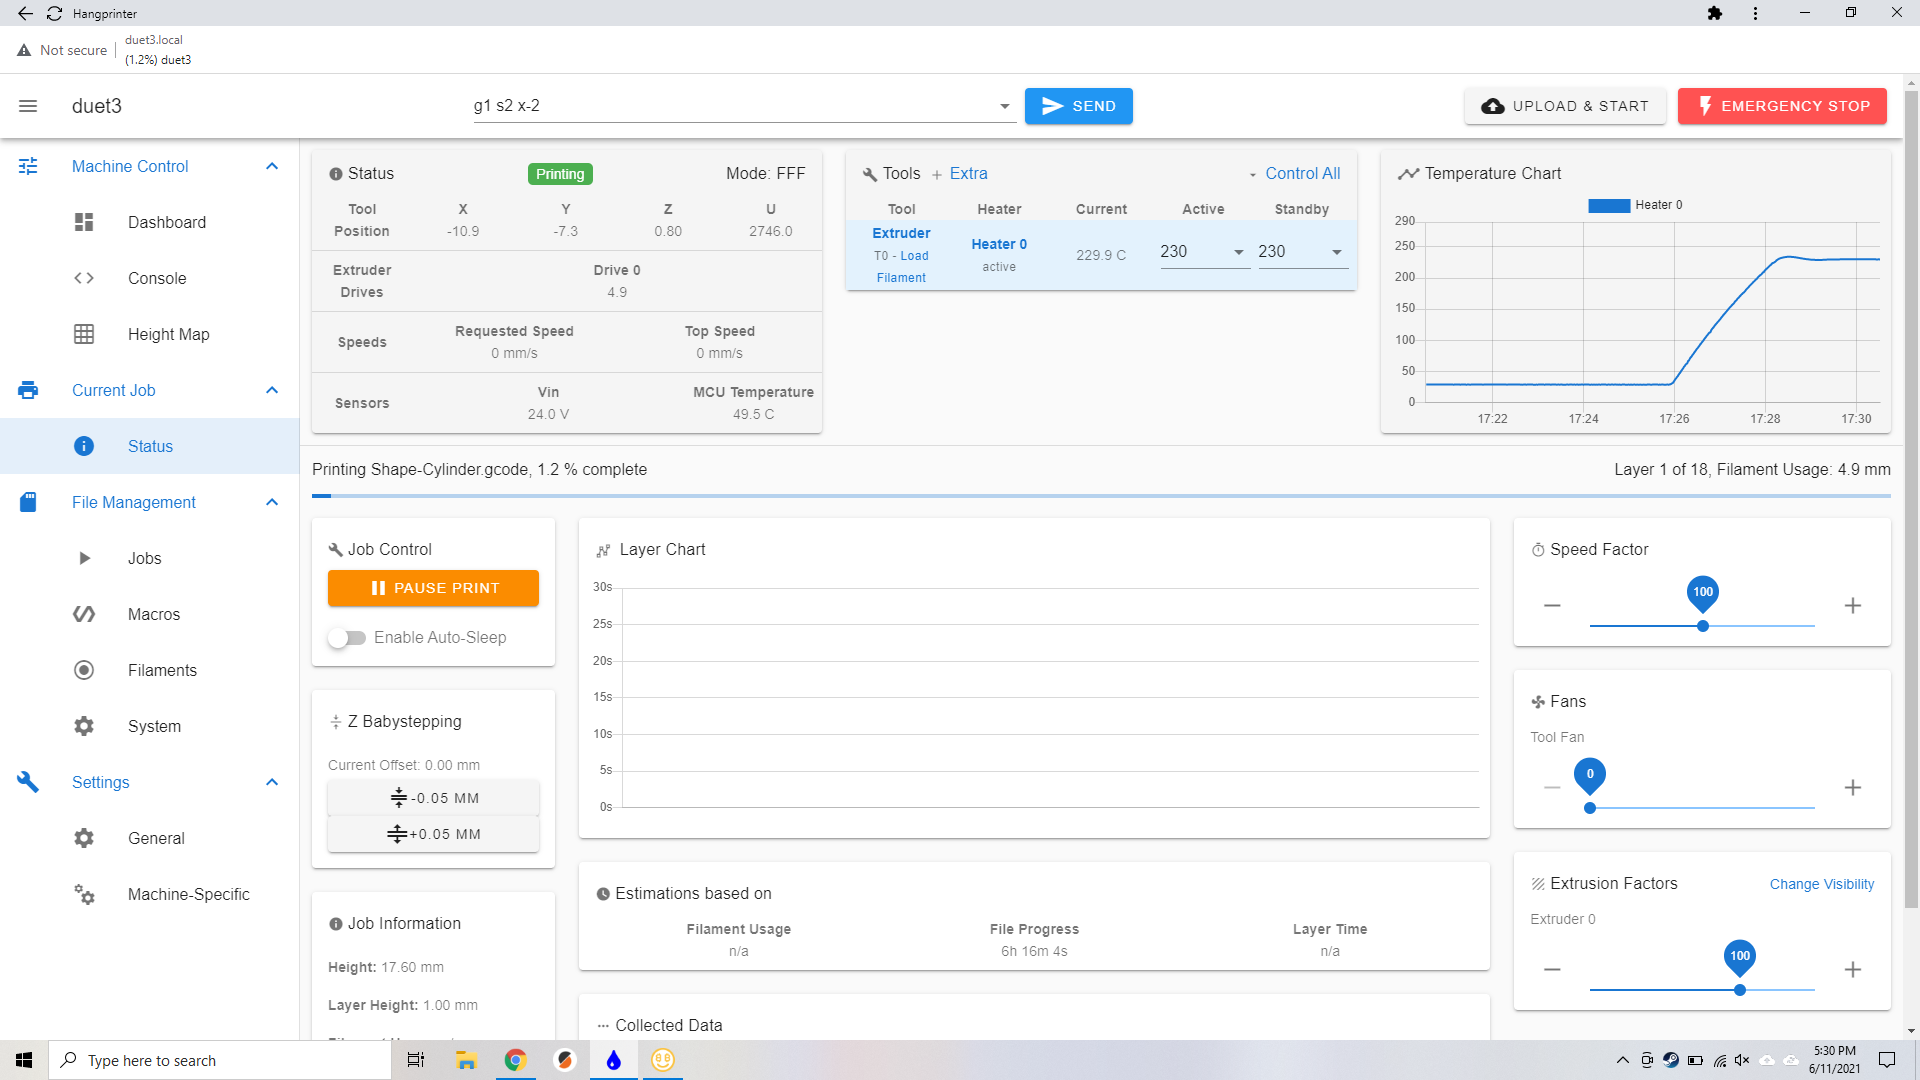Image resolution: width=1920 pixels, height=1080 pixels.
Task: Decrease Extruder 0 factor with minus
Action: pos(1552,970)
